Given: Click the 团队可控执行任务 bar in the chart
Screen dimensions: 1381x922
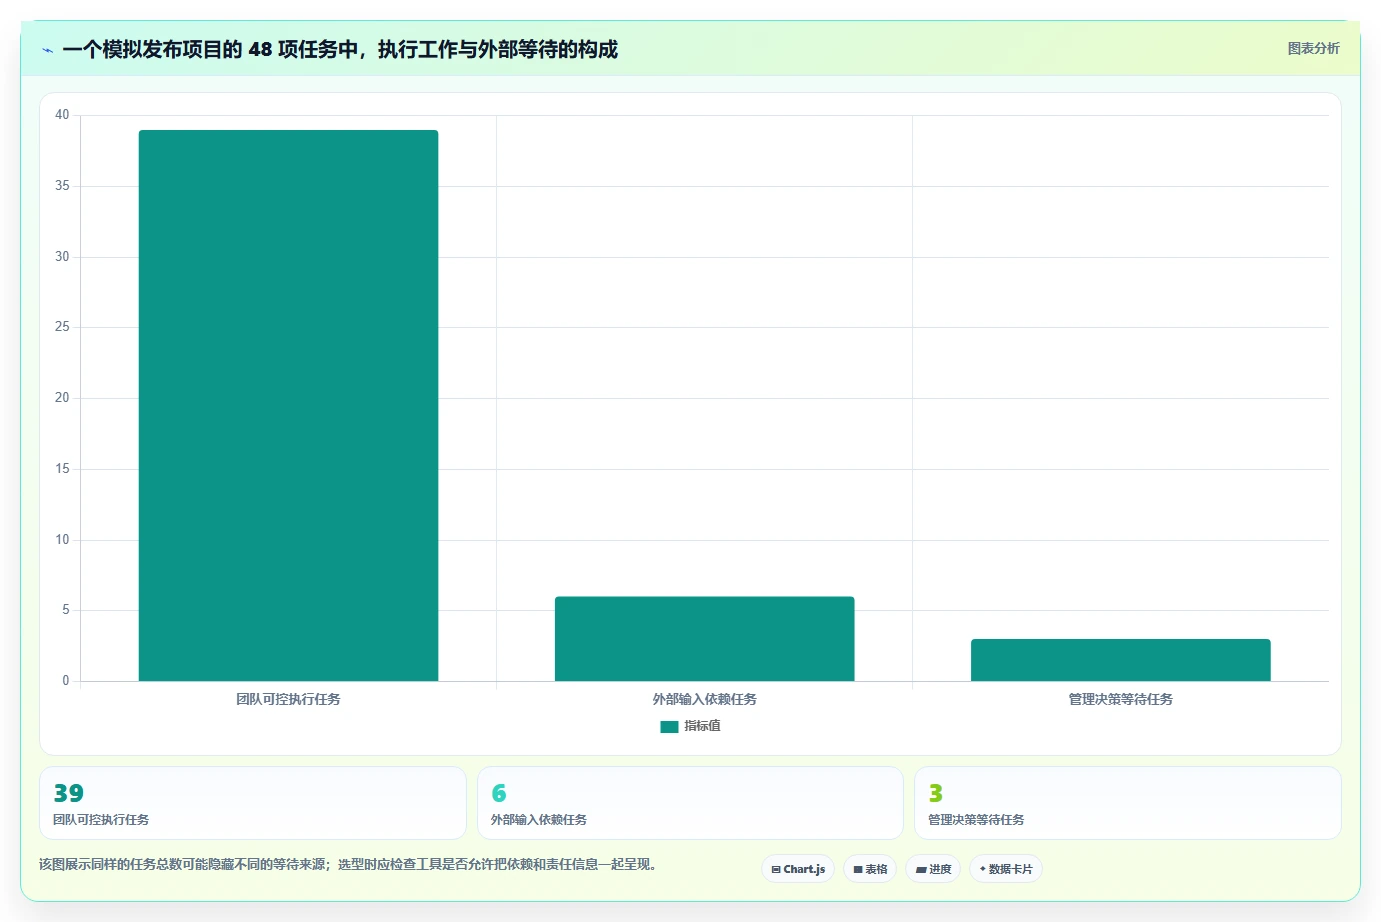Looking at the screenshot, I should click(288, 405).
